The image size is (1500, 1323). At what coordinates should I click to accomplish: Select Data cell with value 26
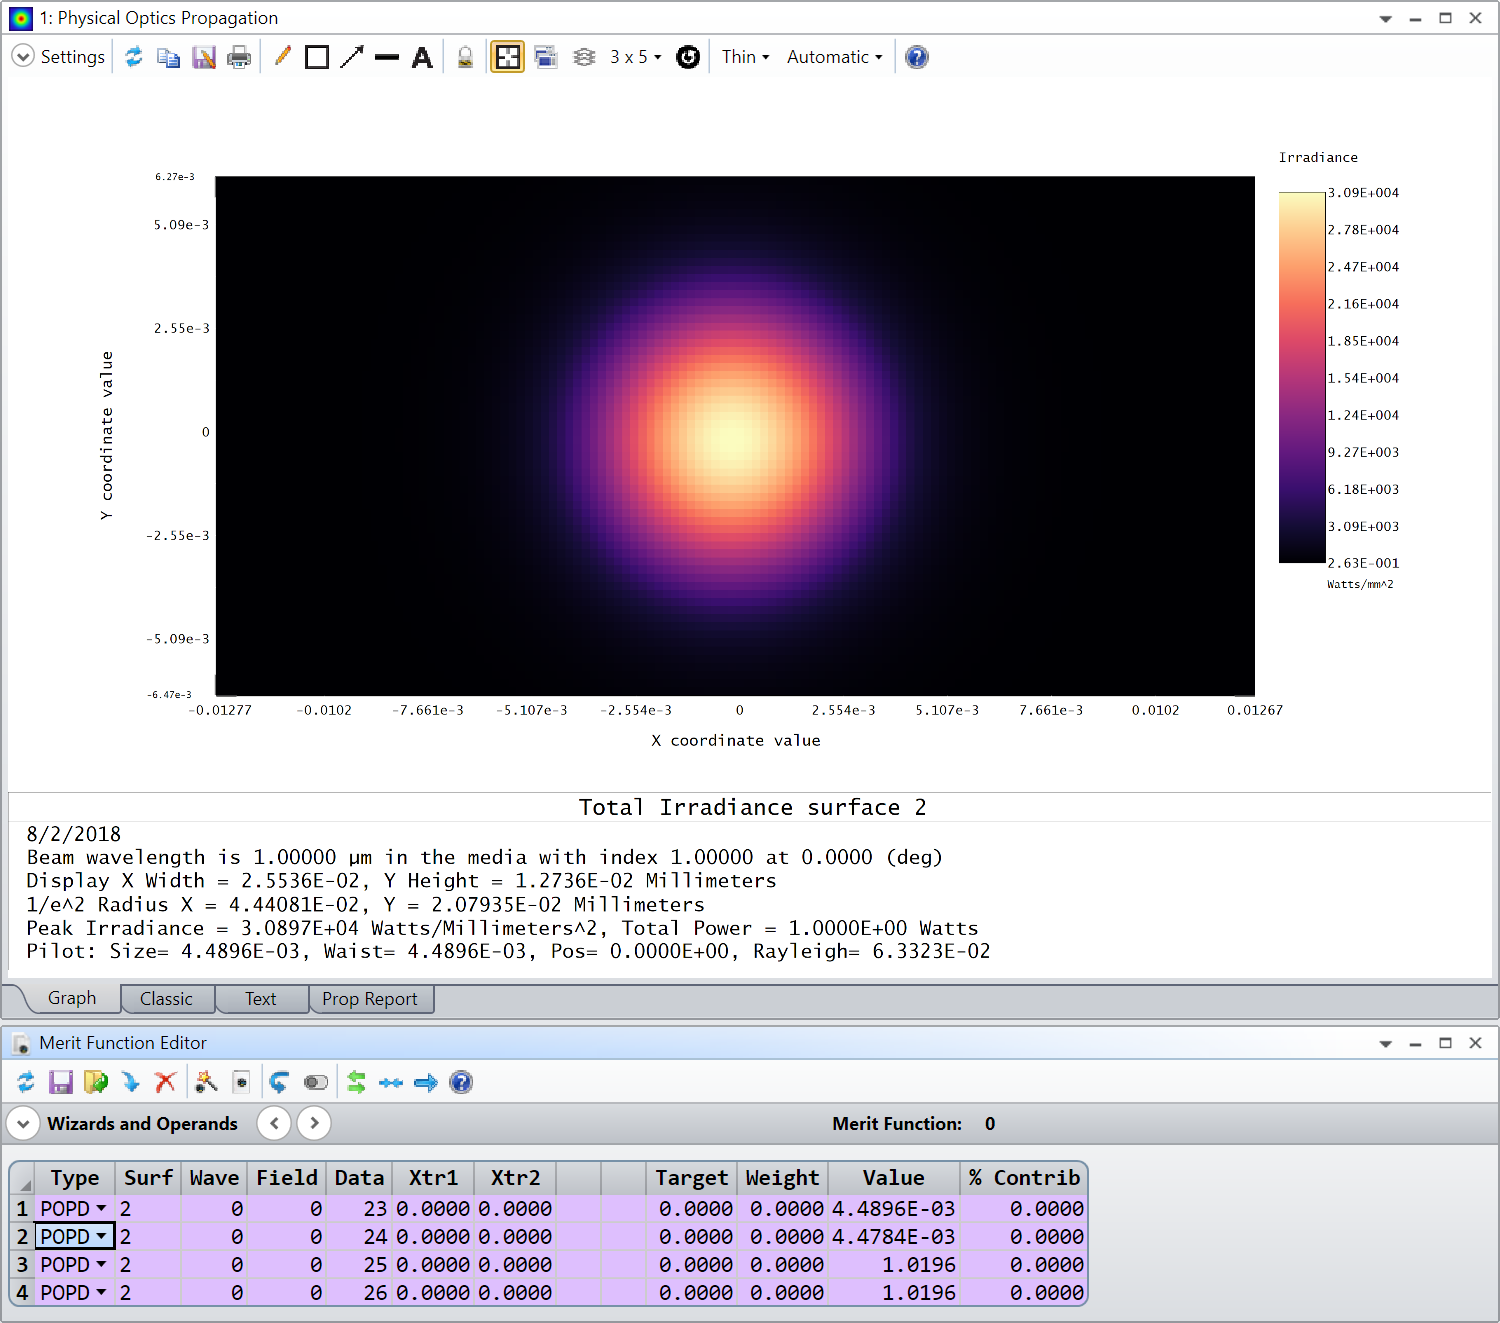[360, 1293]
